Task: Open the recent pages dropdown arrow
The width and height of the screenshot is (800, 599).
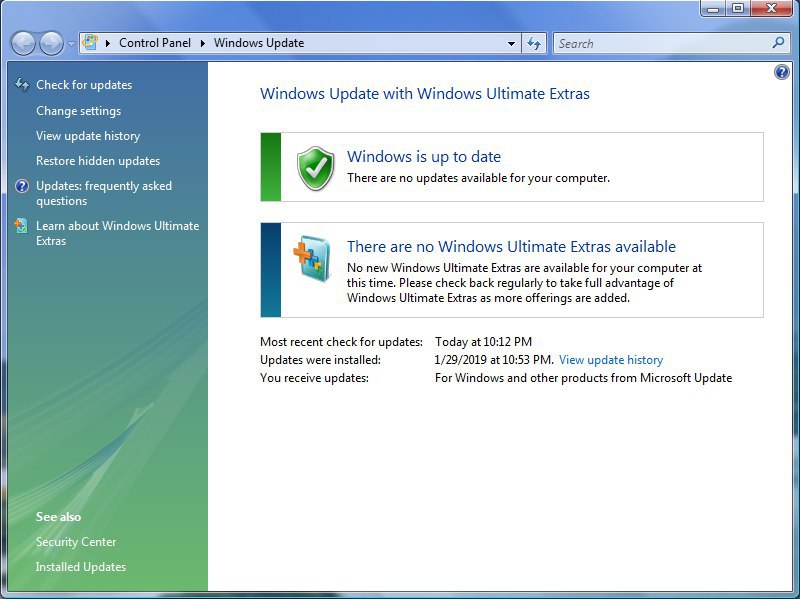Action: 71,44
